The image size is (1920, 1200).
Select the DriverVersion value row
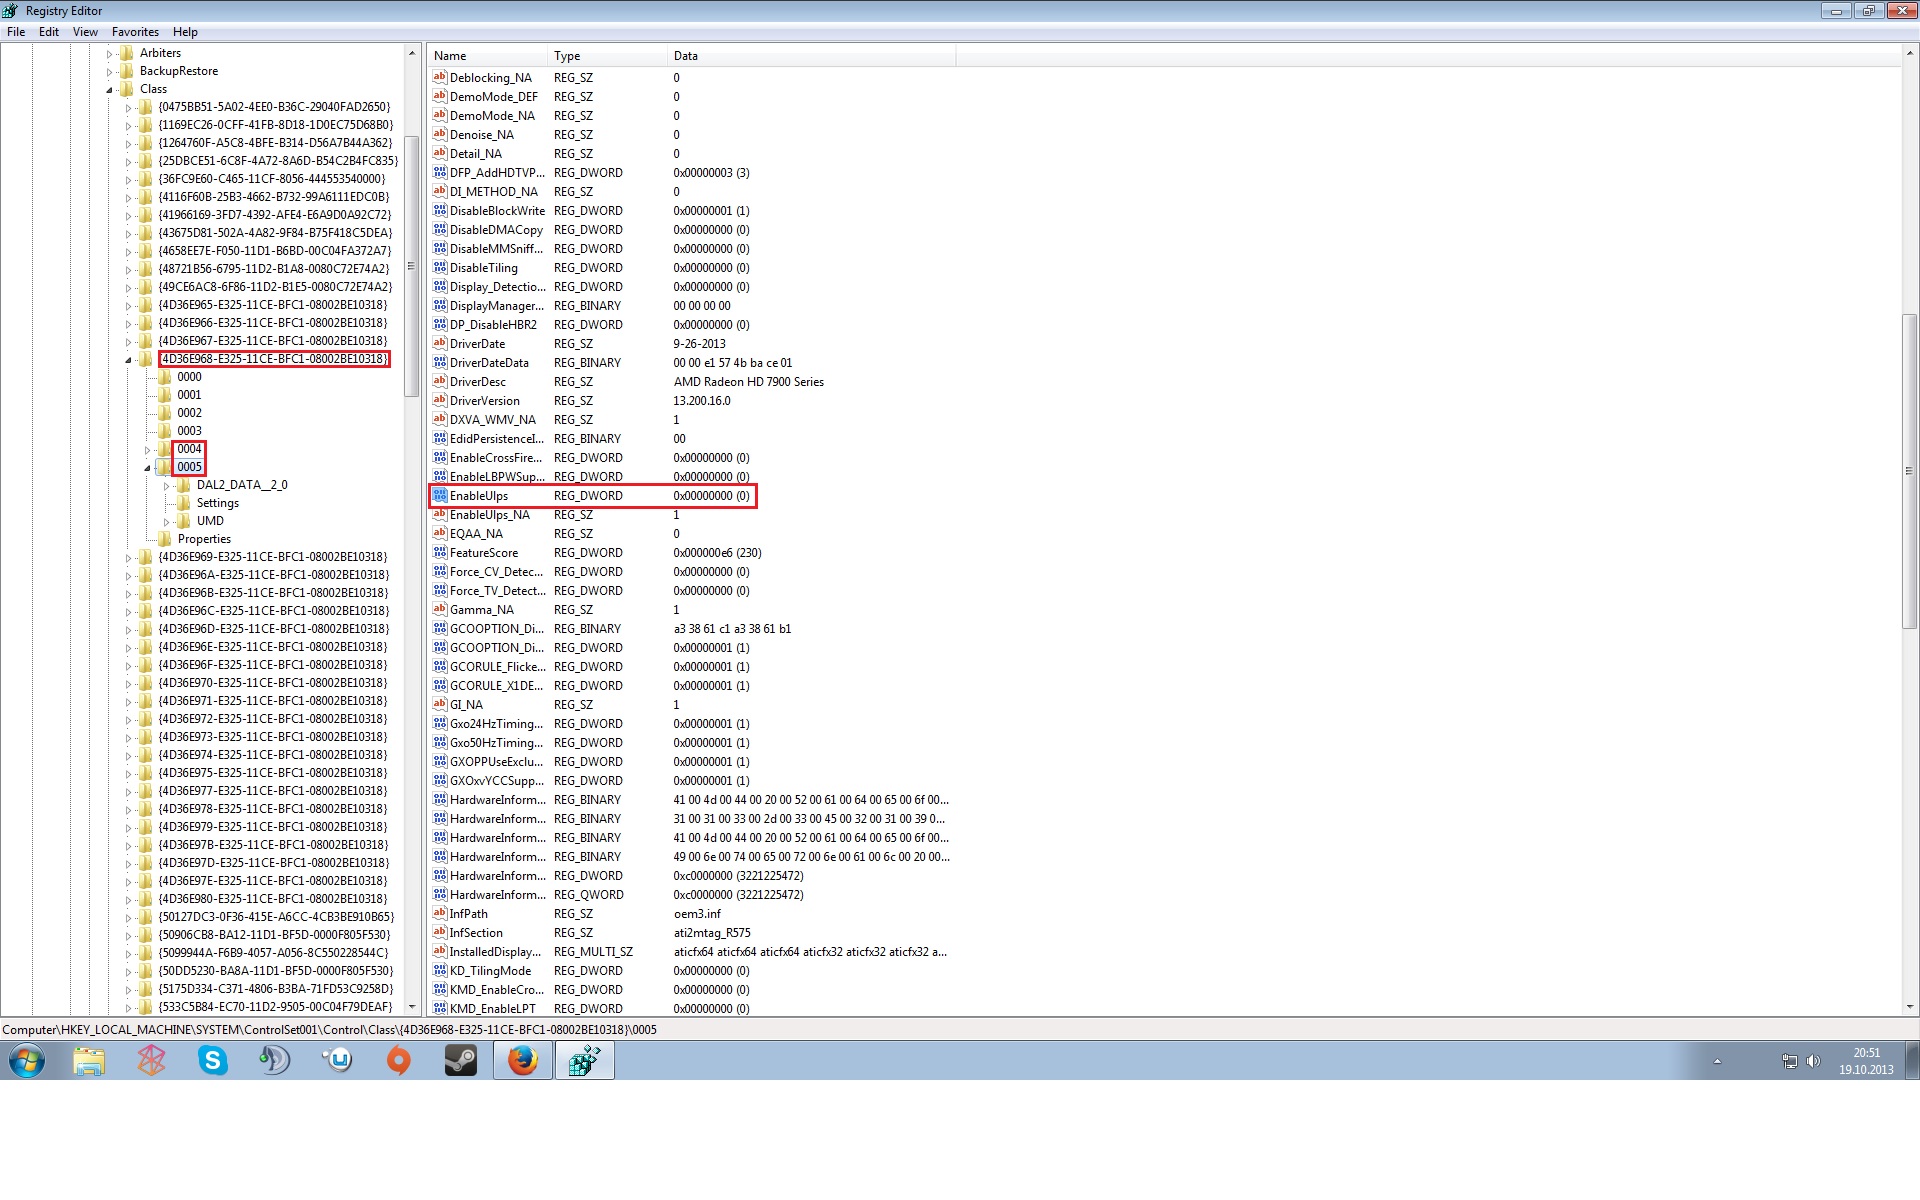(x=692, y=401)
